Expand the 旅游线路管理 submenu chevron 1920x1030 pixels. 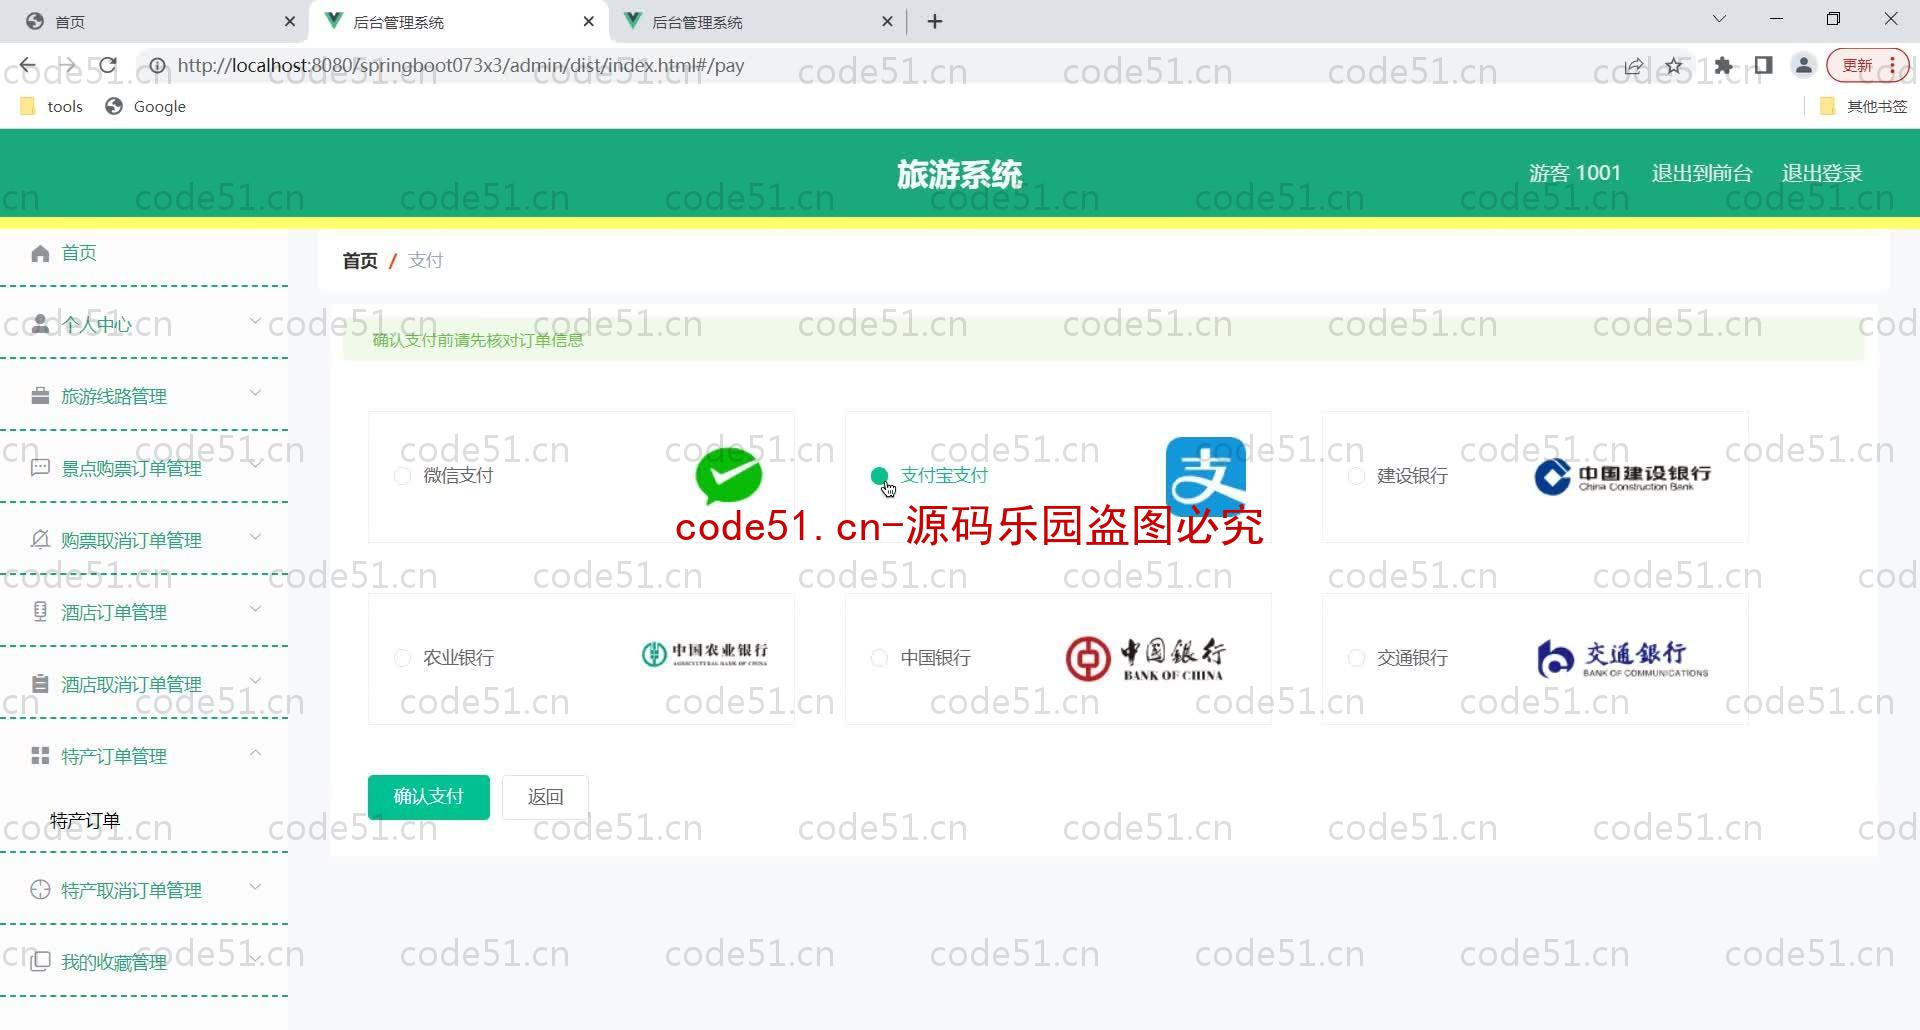[x=255, y=393]
